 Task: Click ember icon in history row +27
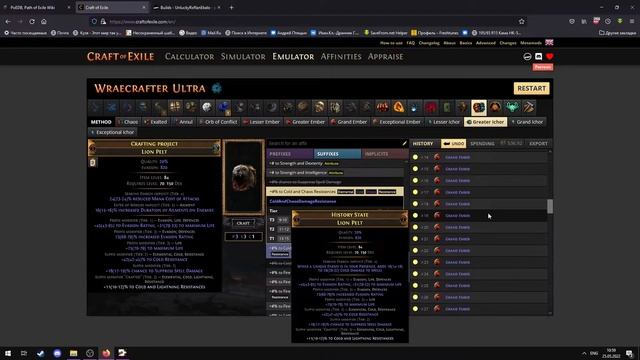click(x=437, y=309)
